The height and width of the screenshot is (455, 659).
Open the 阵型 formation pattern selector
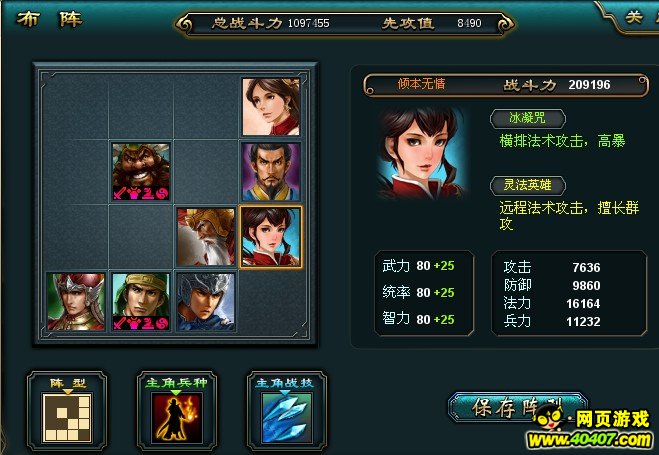pos(67,410)
